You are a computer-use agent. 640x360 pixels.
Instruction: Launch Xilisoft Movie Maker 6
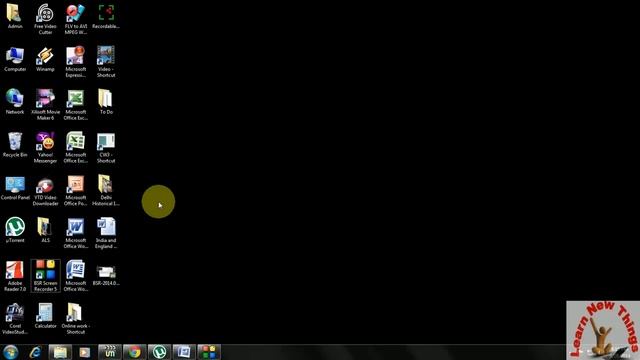coord(45,105)
